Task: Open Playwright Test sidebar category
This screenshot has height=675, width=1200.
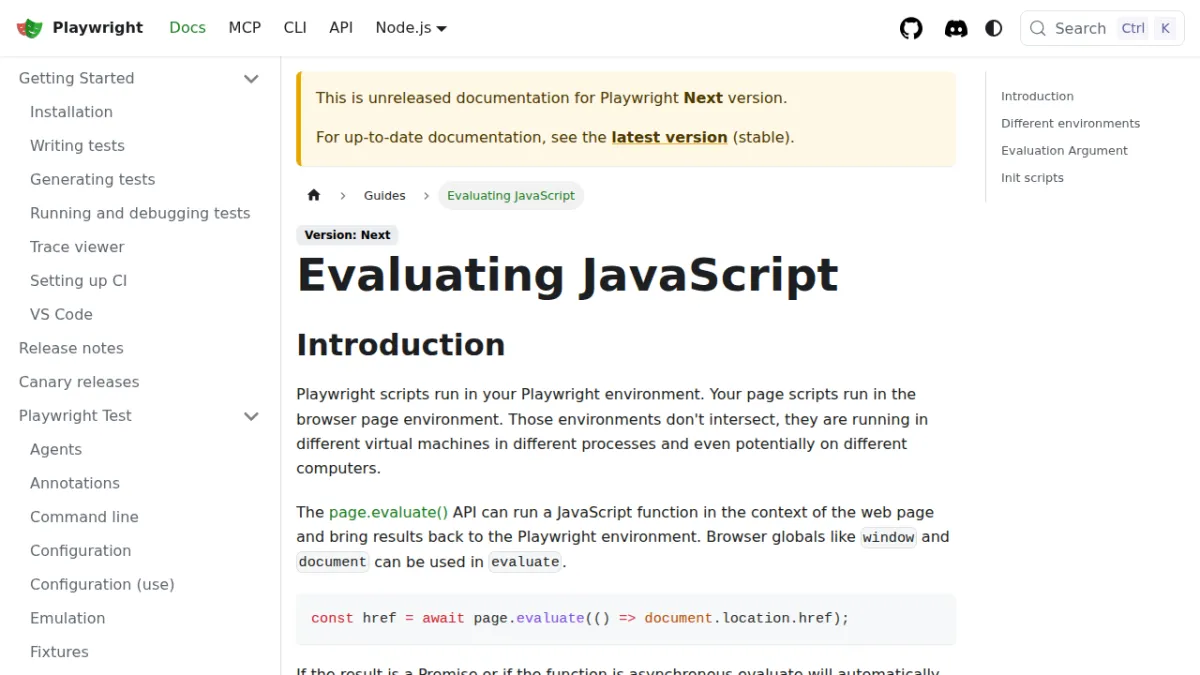Action: click(75, 416)
